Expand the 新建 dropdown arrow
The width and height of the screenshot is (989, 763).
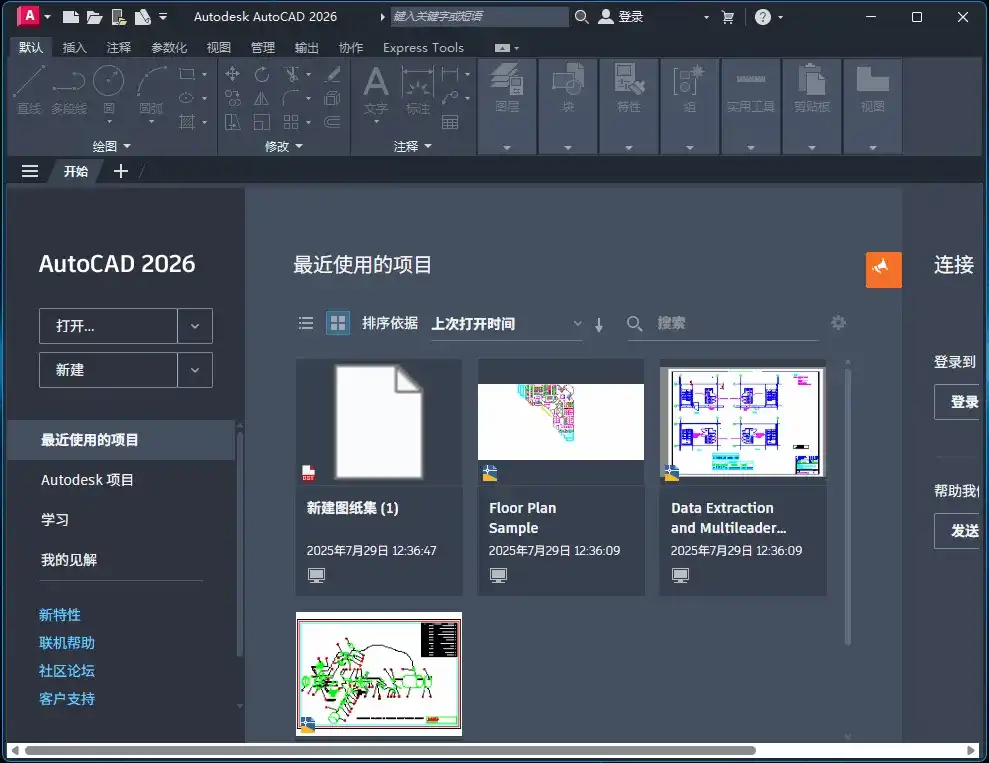(x=195, y=370)
